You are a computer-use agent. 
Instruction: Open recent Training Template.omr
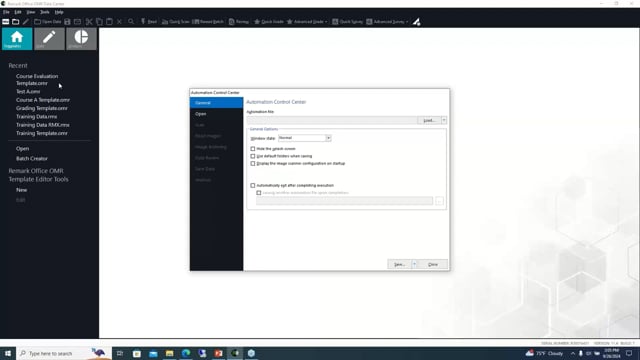click(x=42, y=133)
